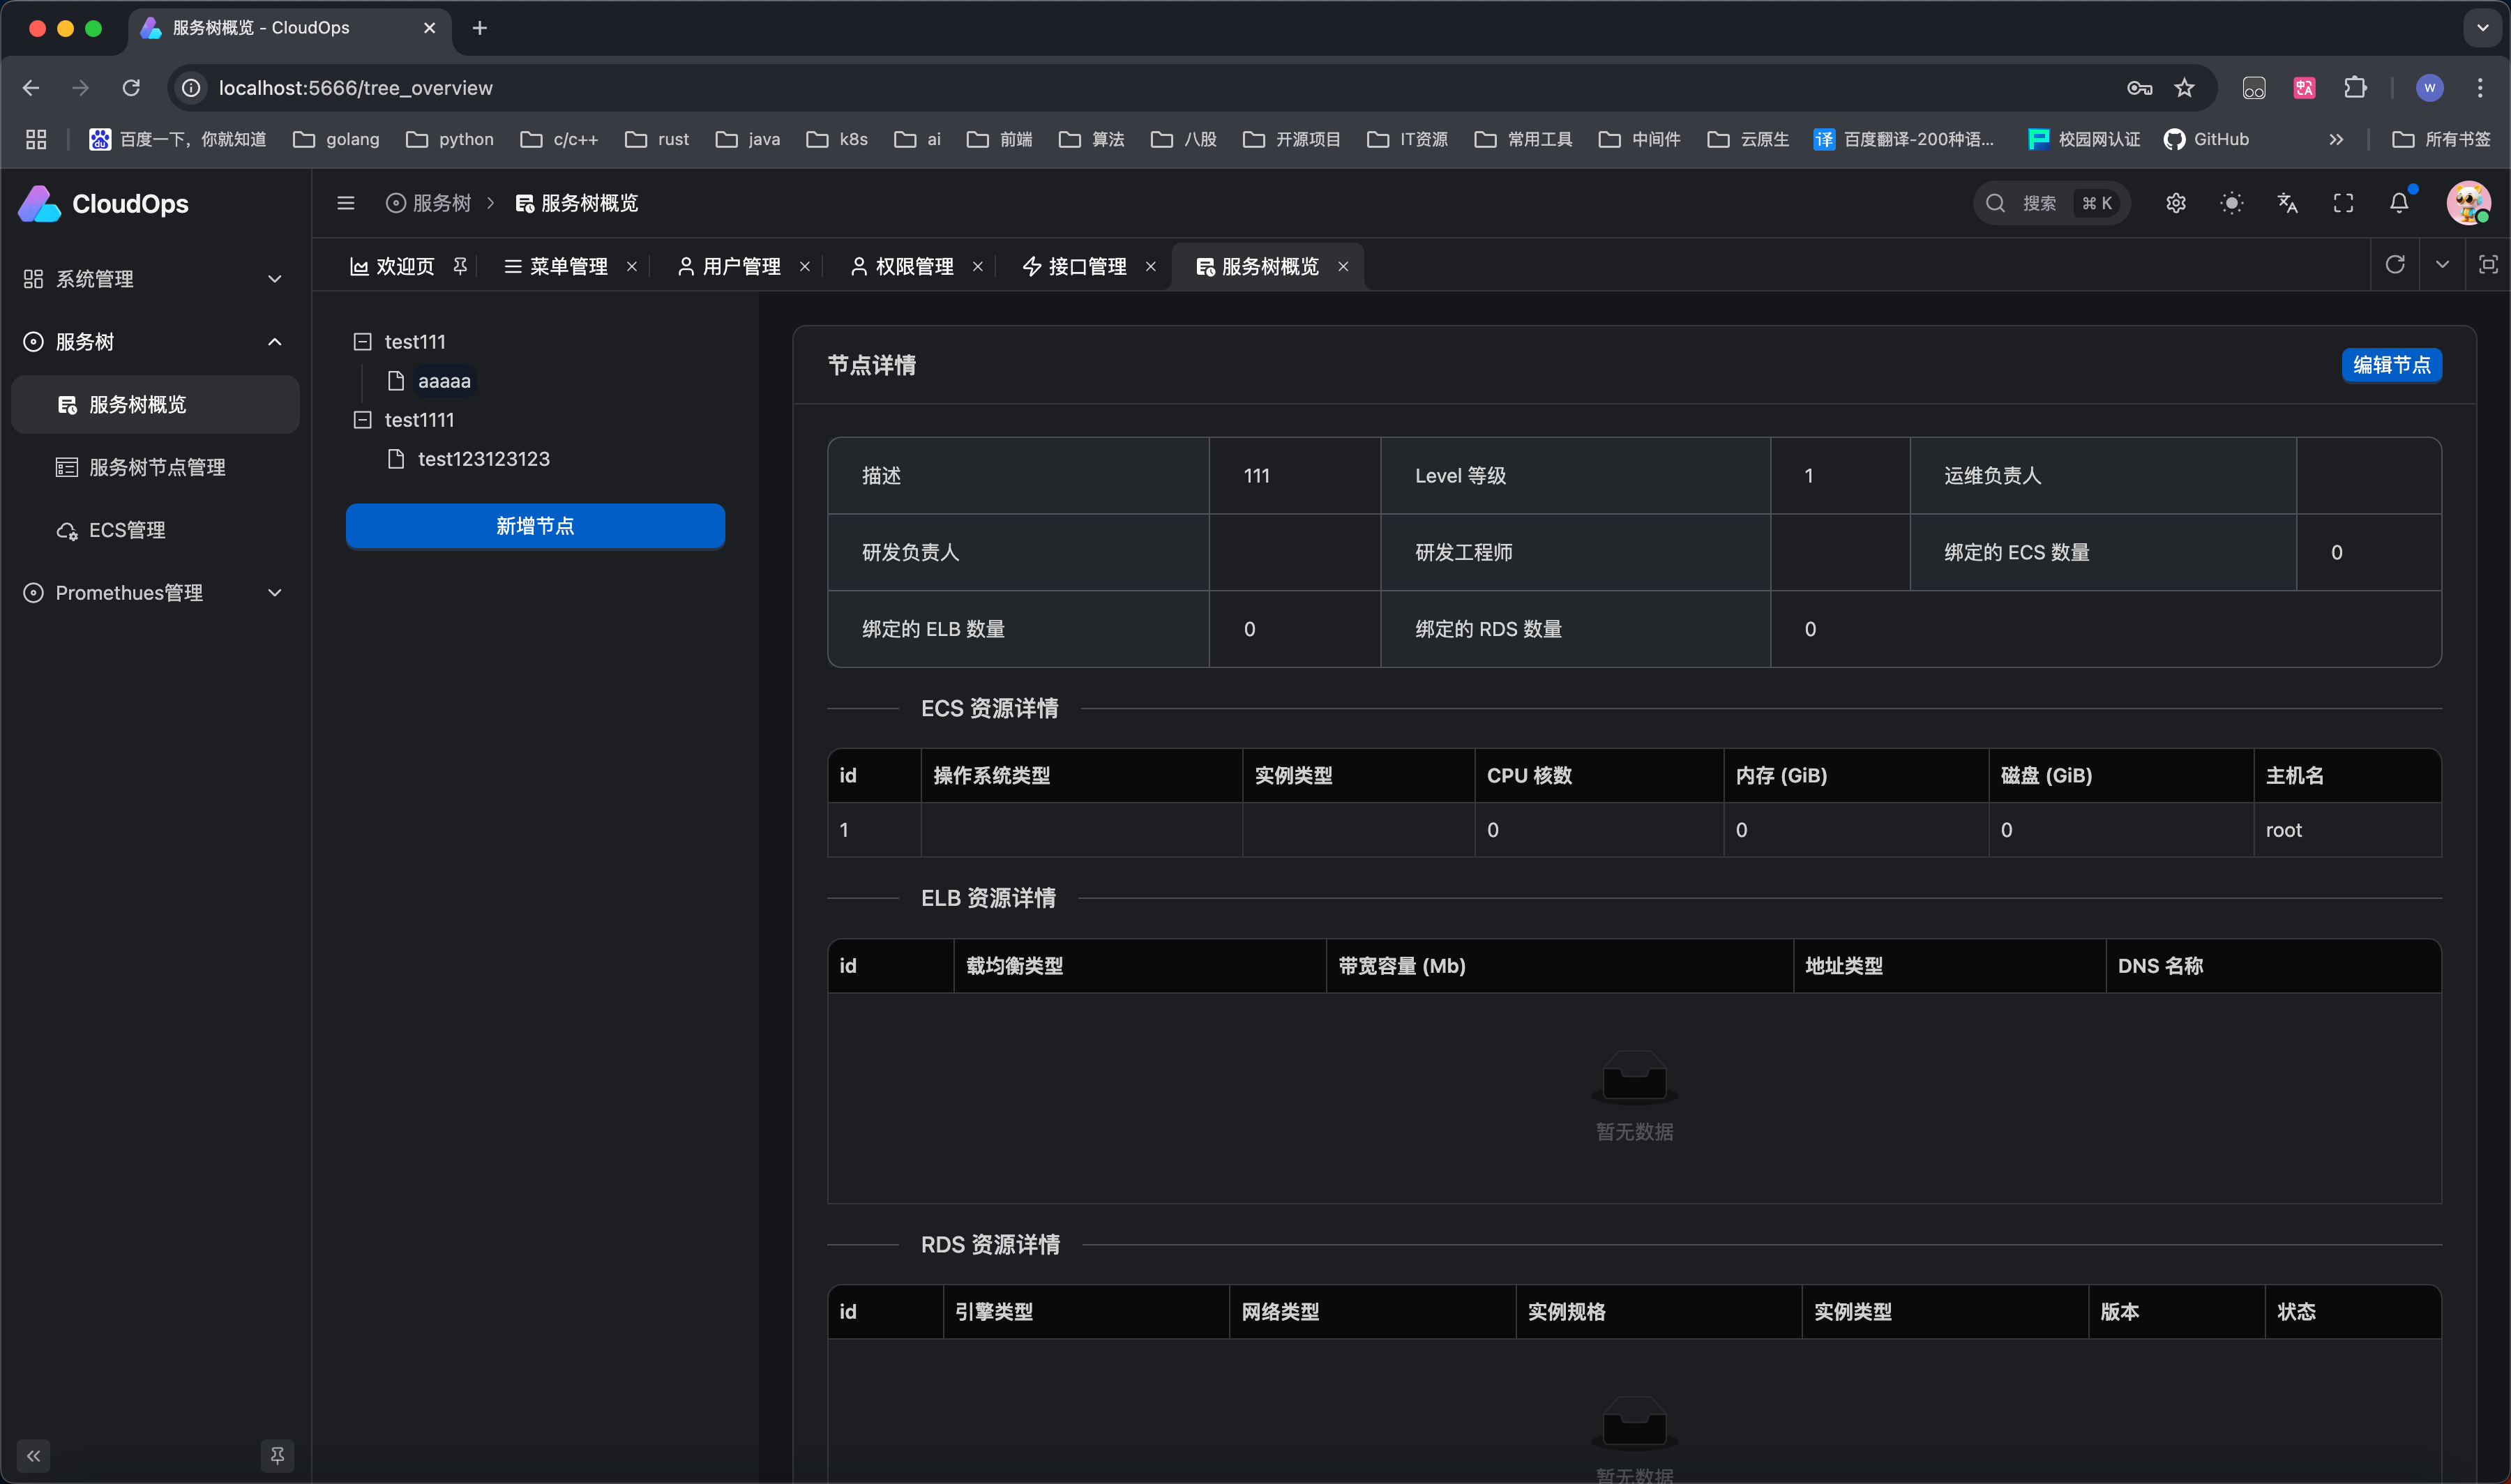Toggle light/dark theme sun icon
This screenshot has width=2511, height=1484.
click(2231, 203)
